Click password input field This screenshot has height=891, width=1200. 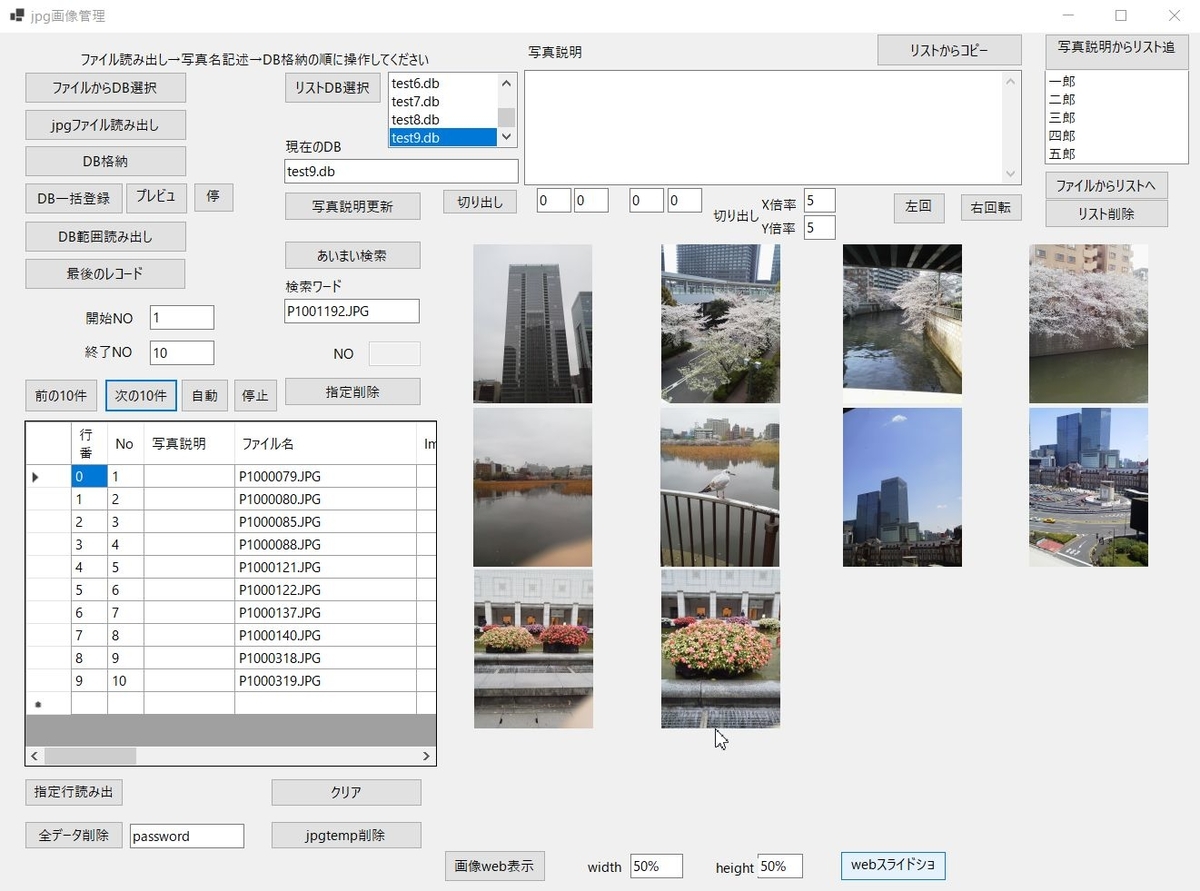(187, 836)
